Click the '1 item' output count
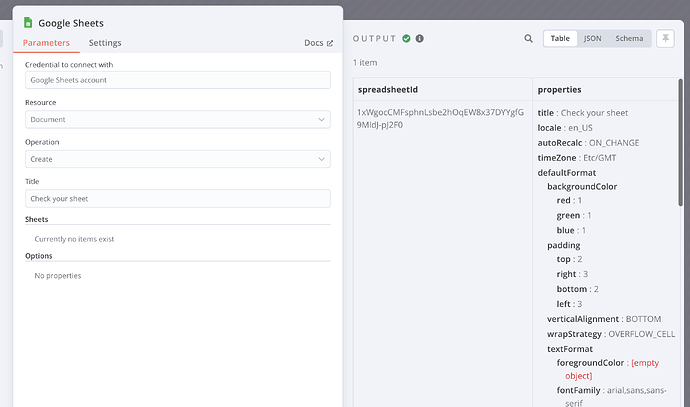 [x=365, y=62]
